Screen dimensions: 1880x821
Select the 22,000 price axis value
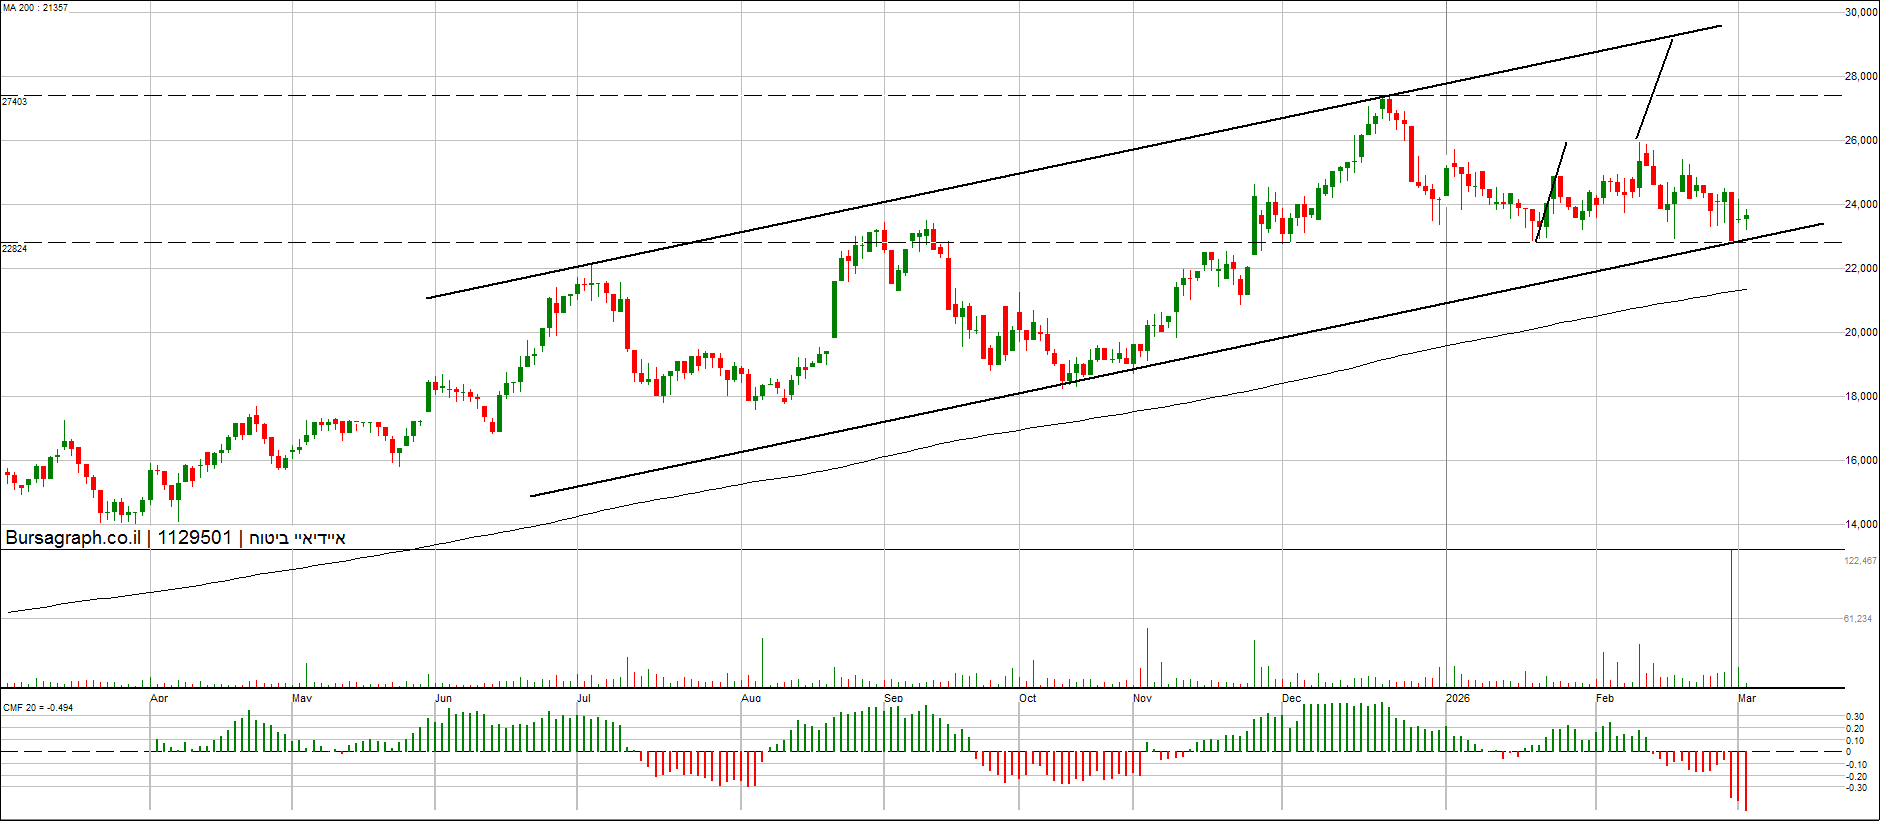coord(1861,269)
